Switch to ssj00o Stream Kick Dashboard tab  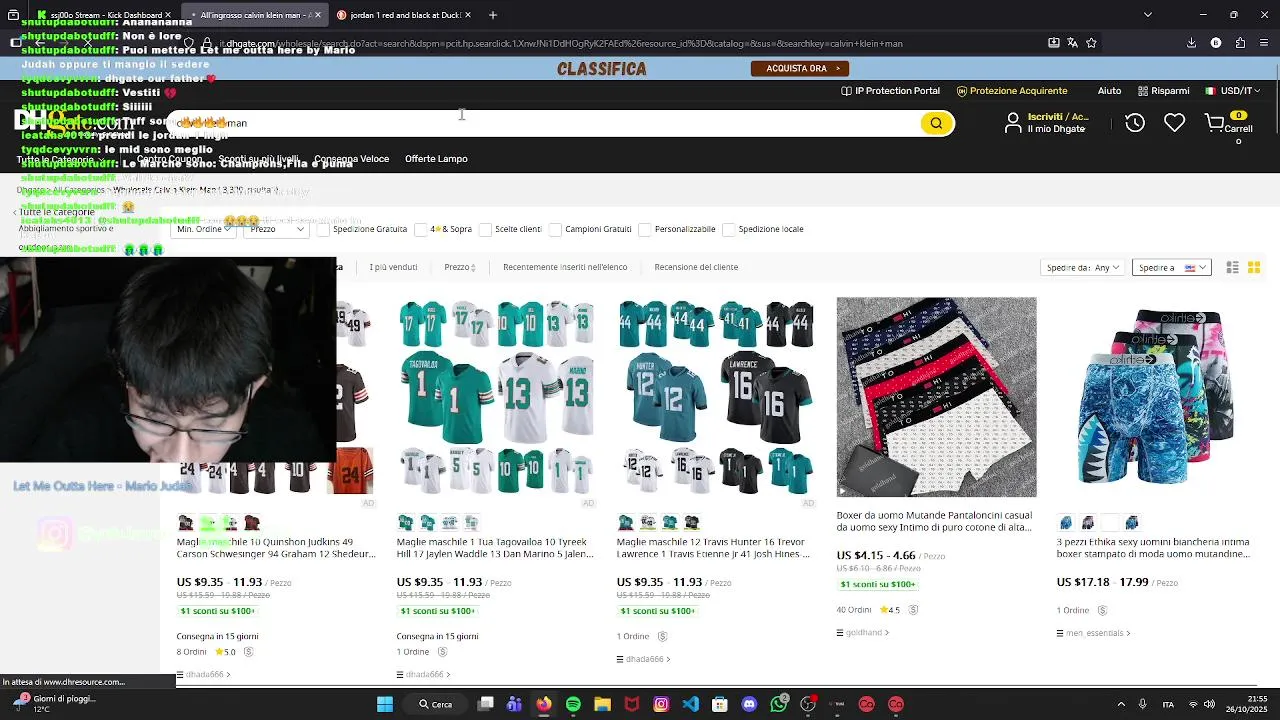(x=104, y=15)
